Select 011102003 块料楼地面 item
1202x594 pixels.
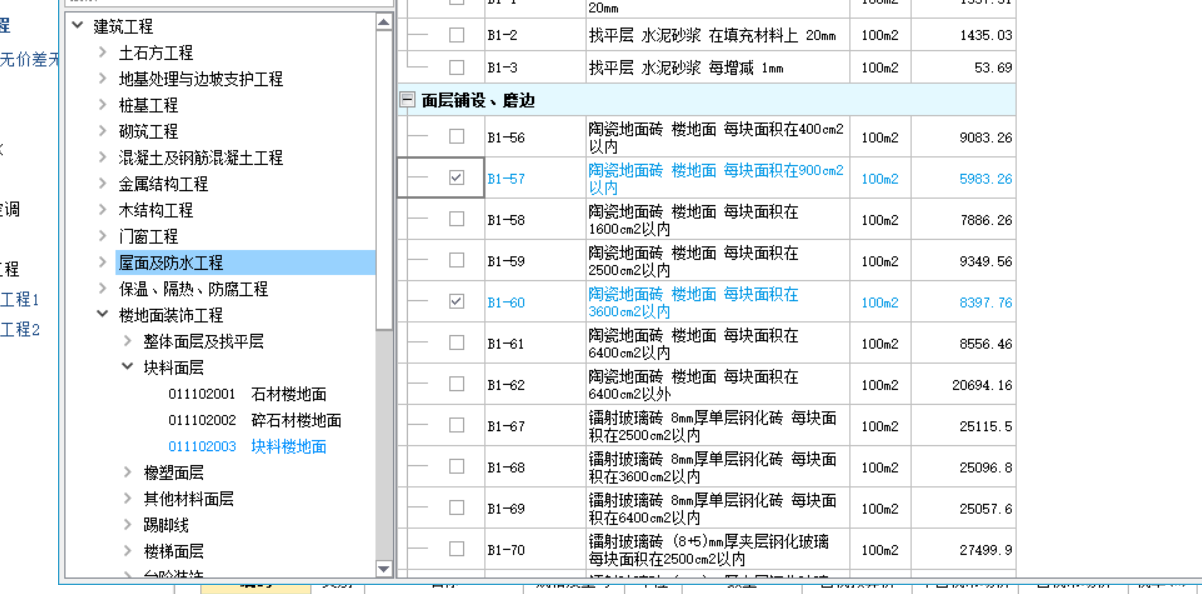pos(247,446)
